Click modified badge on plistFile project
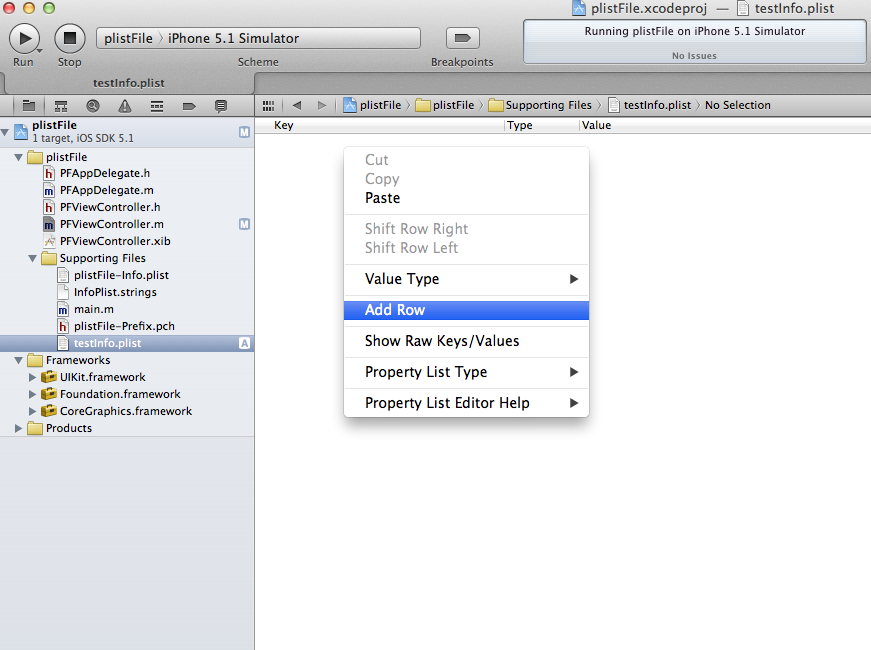 [x=244, y=132]
